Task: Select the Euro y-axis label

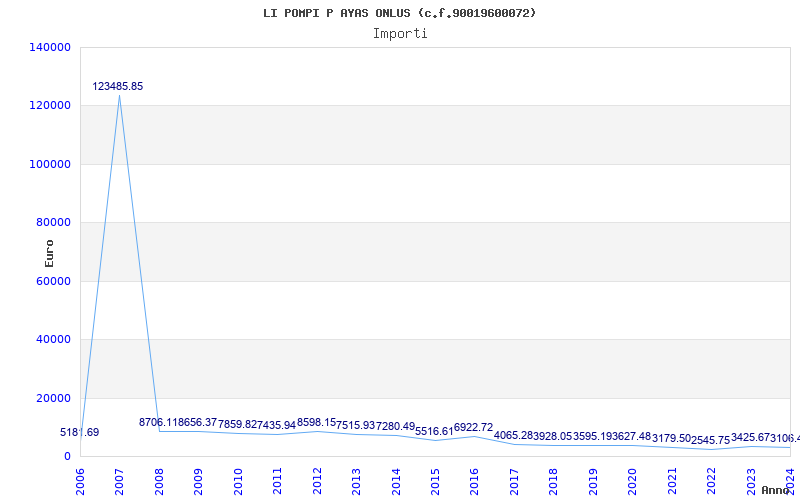Action: click(x=49, y=254)
